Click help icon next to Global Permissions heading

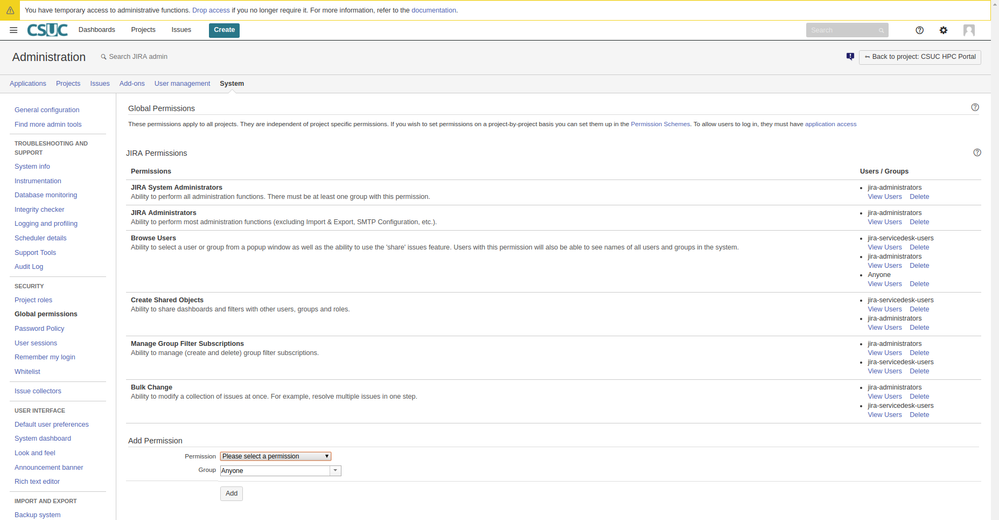click(x=975, y=107)
